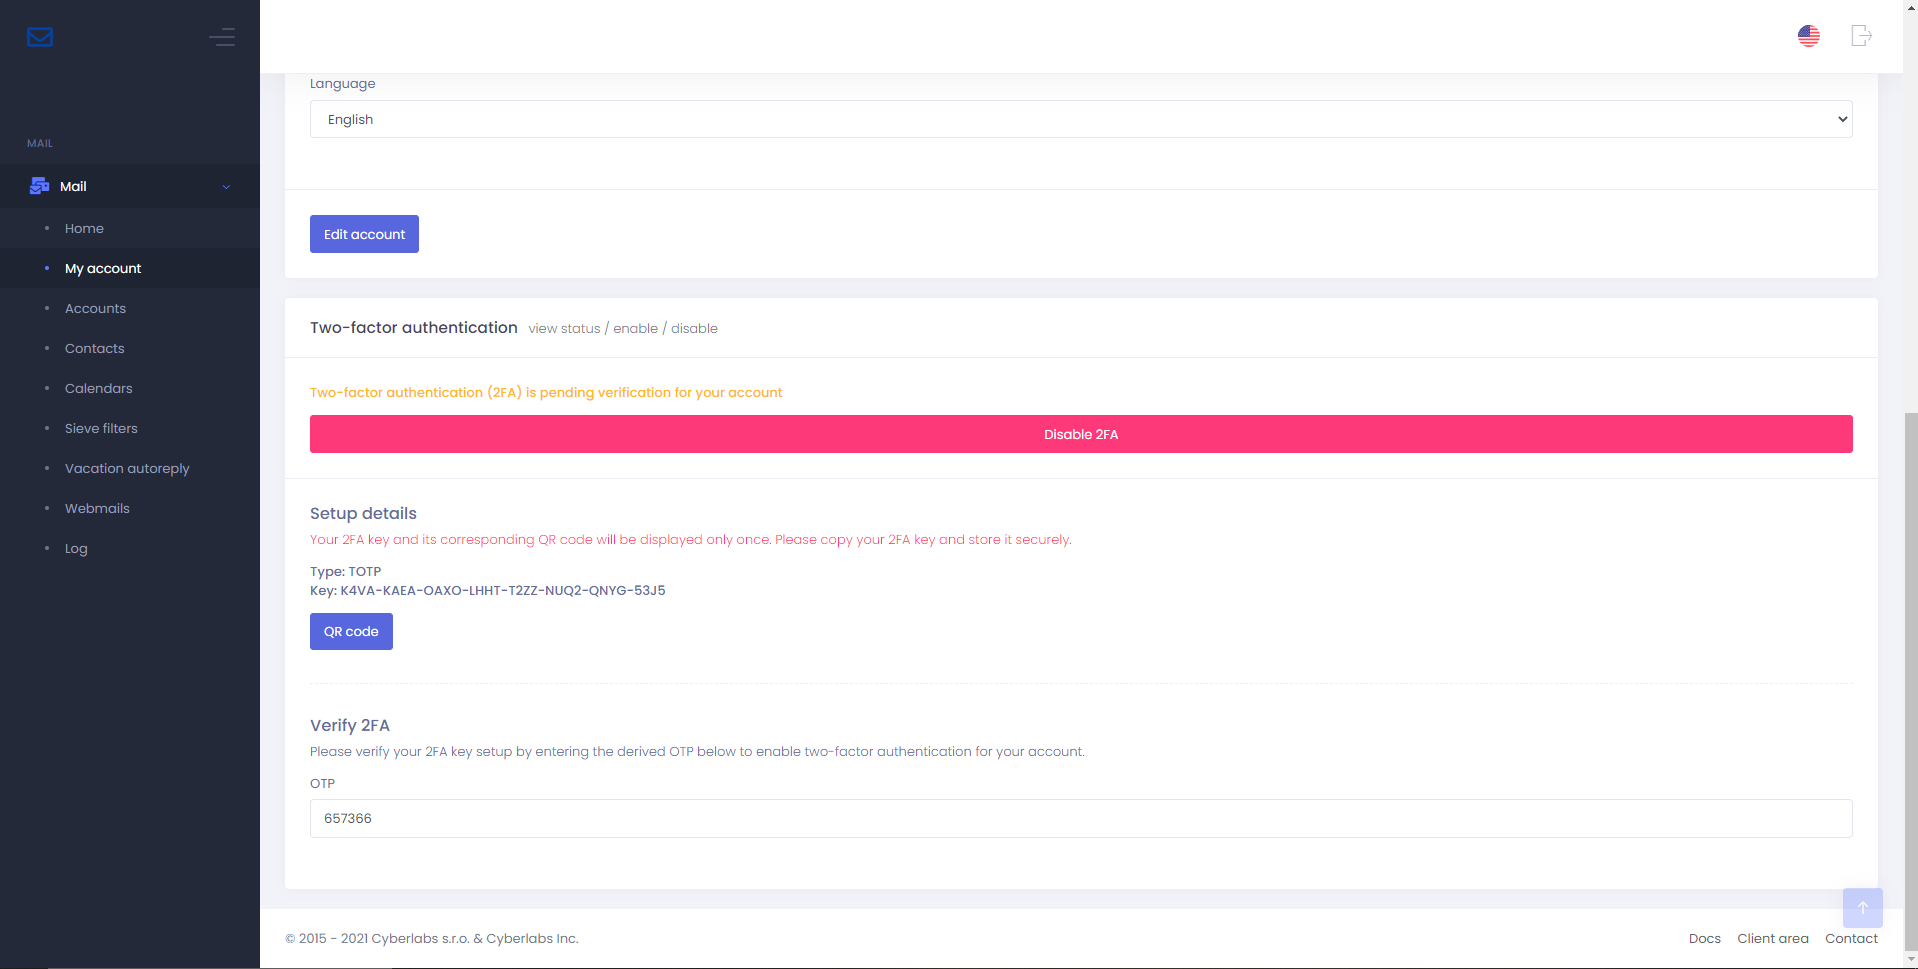Go to Contacts in sidebar
Image resolution: width=1918 pixels, height=969 pixels.
click(94, 348)
